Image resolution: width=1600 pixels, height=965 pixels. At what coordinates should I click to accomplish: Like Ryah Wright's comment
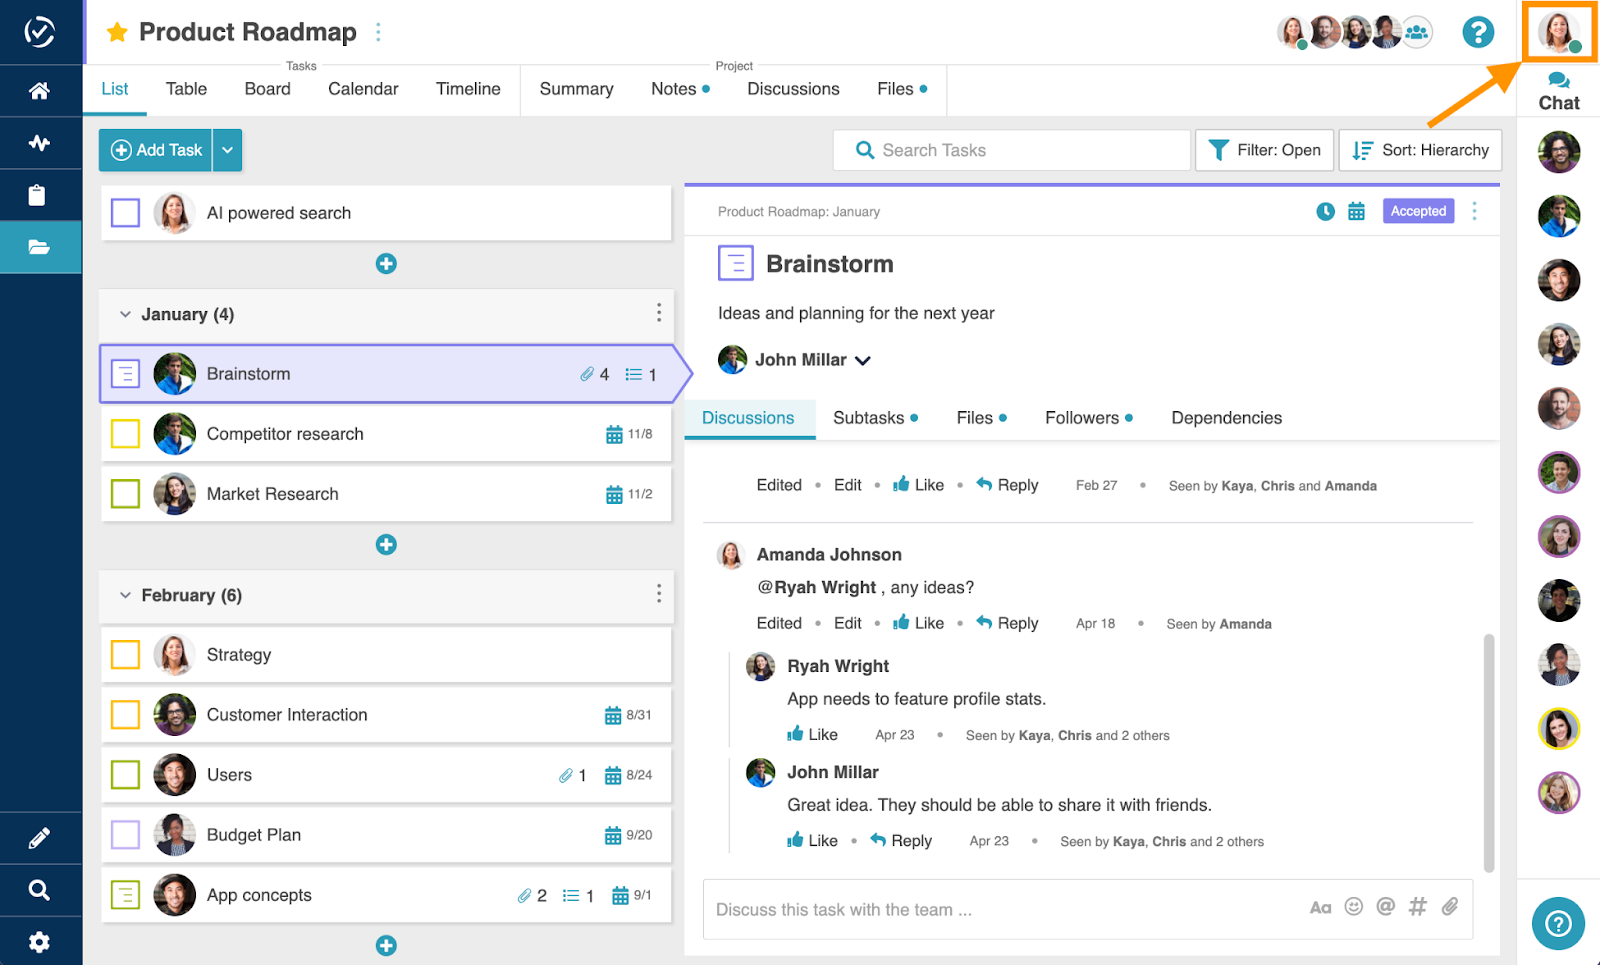(x=812, y=734)
